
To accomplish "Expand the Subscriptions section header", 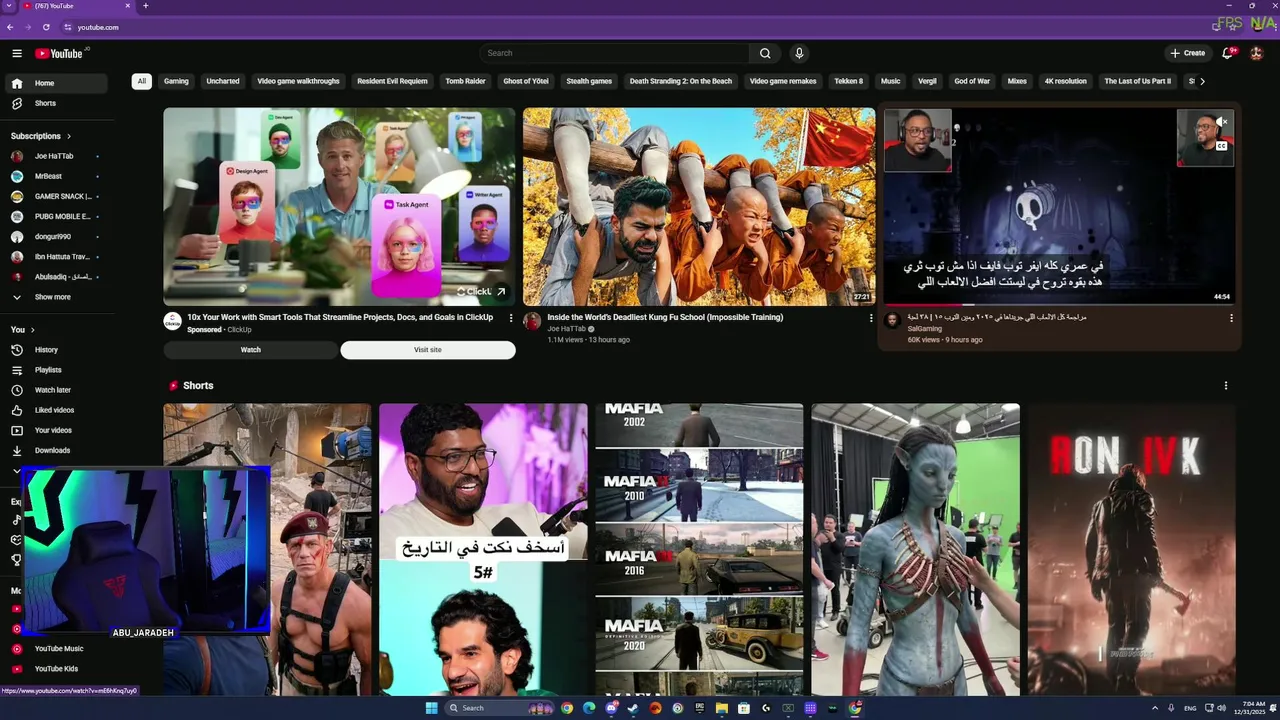I will [x=41, y=136].
